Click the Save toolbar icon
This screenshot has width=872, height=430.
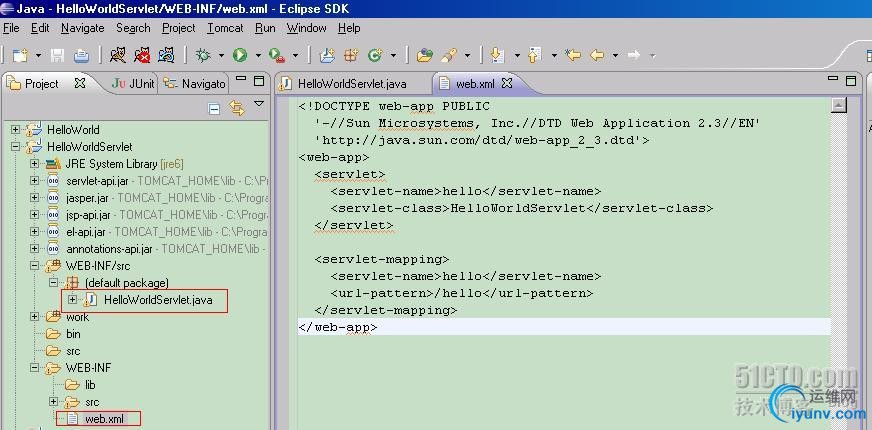click(57, 55)
